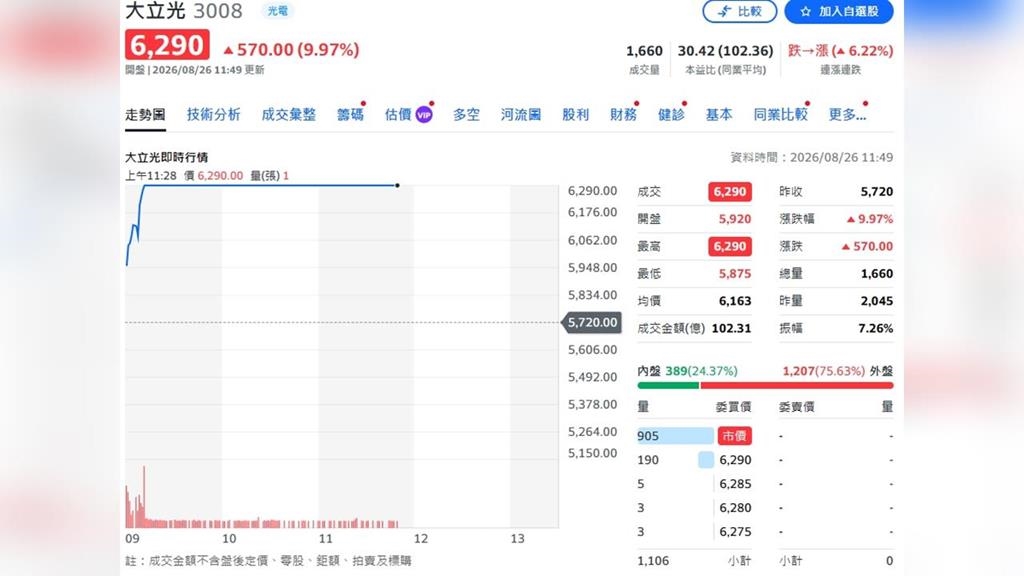Click the 跌→漲 (6.22%) indicator
1024x576 pixels.
click(840, 51)
